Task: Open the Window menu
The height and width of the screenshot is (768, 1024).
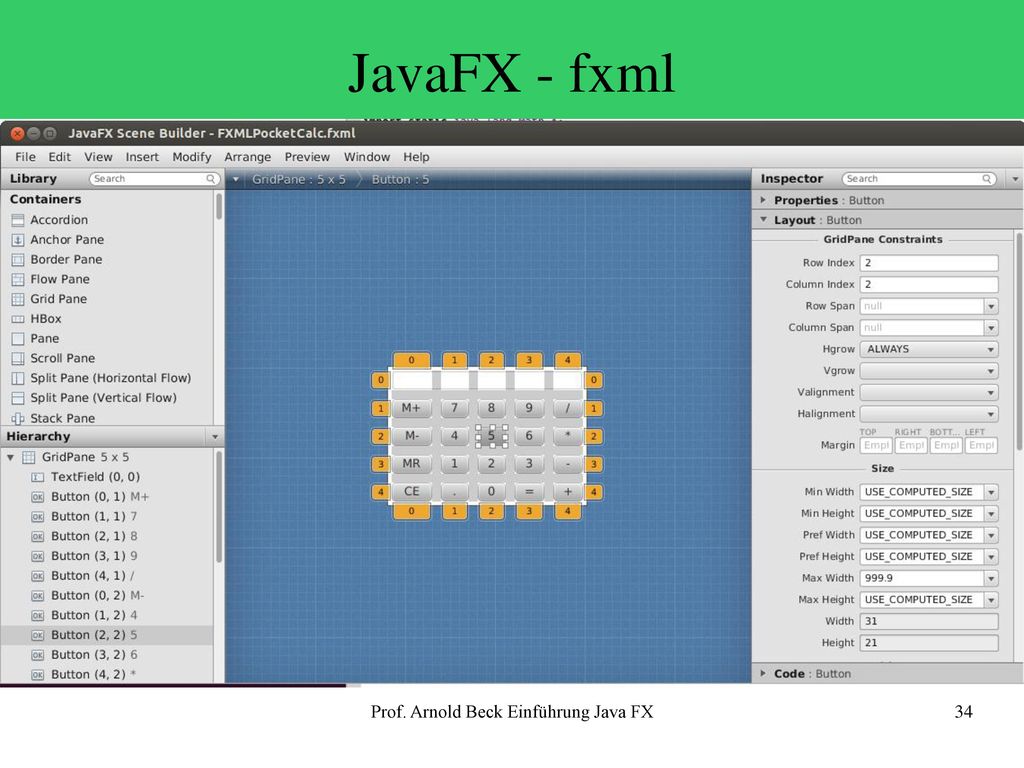Action: click(367, 157)
